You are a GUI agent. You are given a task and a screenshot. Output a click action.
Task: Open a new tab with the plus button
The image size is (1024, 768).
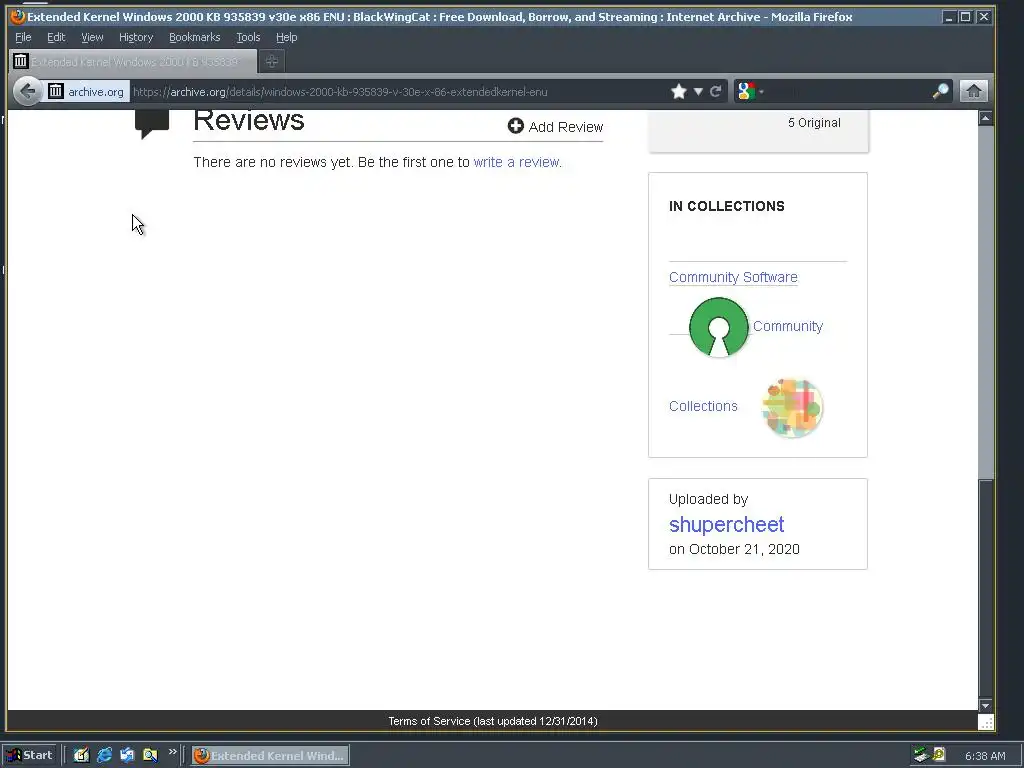click(272, 61)
